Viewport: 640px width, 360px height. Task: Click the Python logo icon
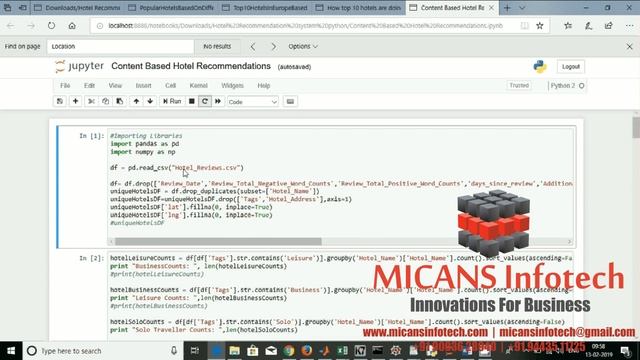coord(540,67)
